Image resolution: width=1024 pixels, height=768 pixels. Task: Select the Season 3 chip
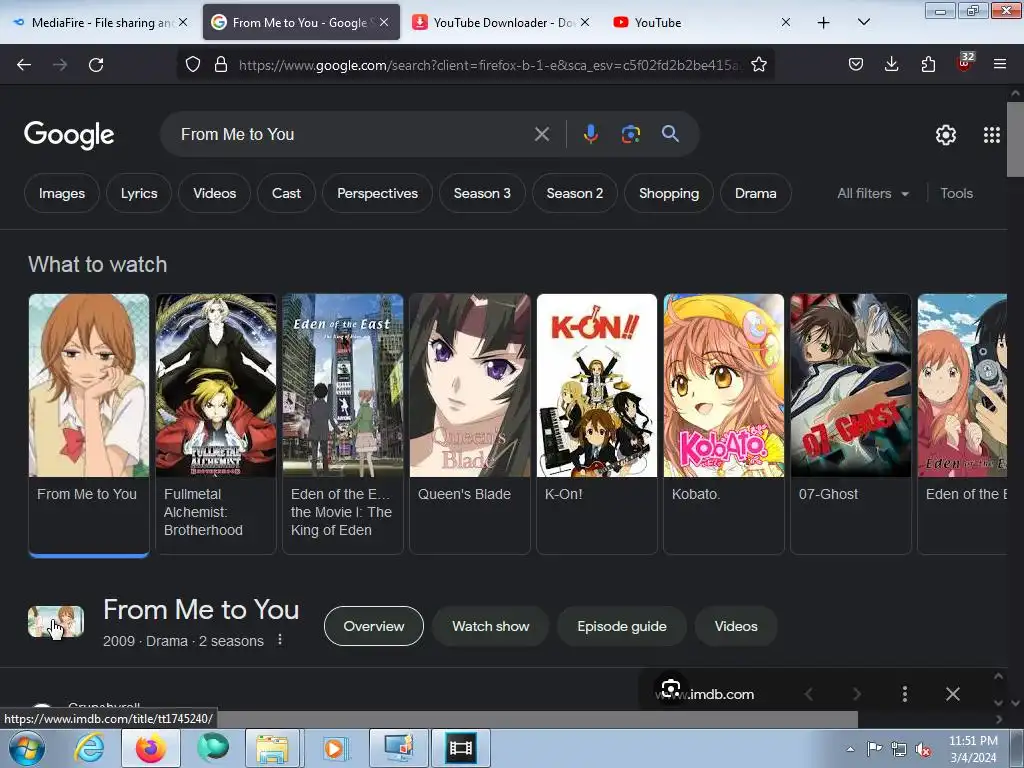pos(482,193)
